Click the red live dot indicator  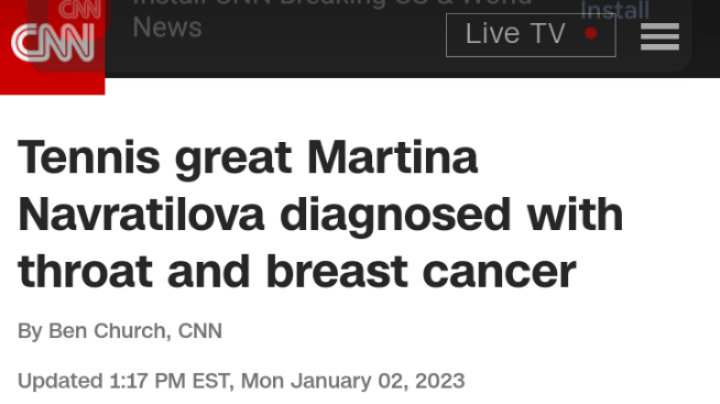pyautogui.click(x=591, y=33)
